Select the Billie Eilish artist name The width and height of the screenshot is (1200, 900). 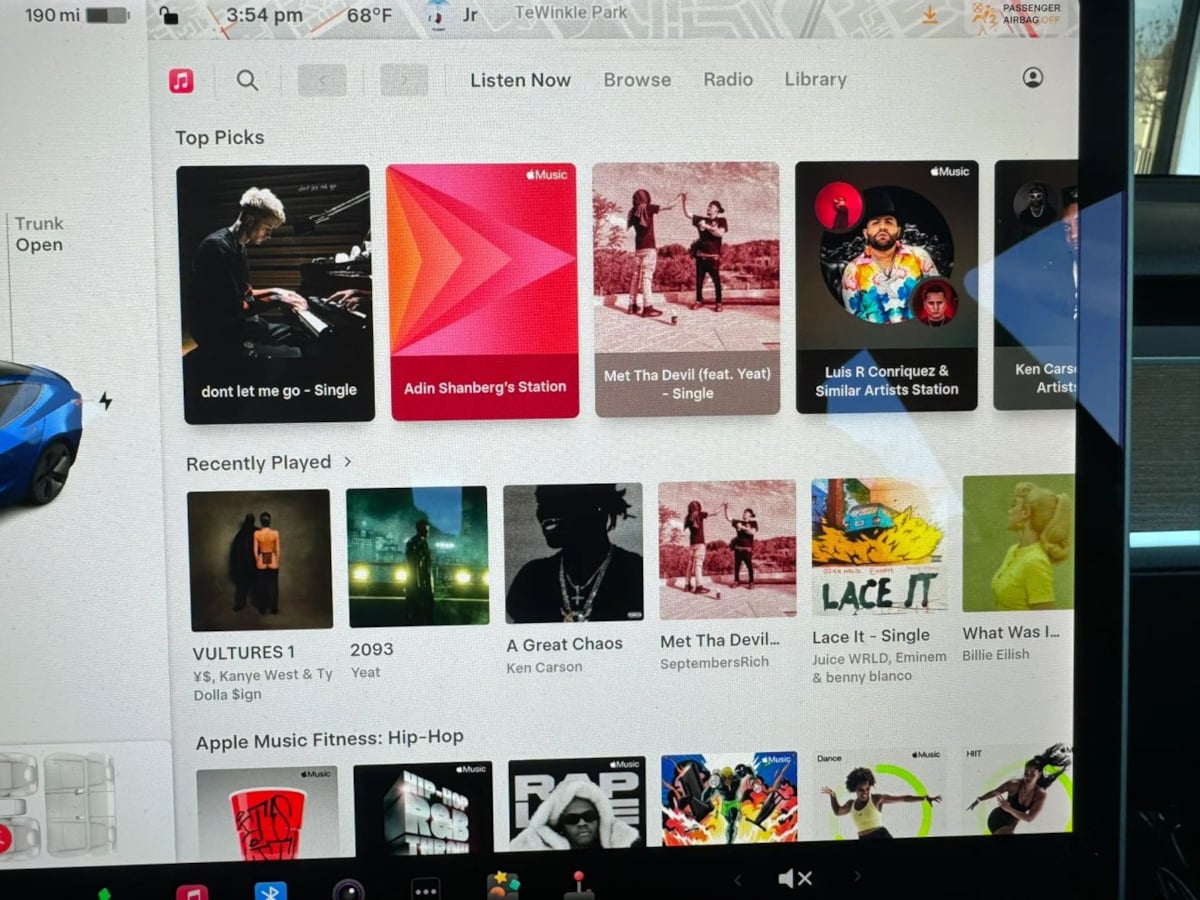(995, 655)
